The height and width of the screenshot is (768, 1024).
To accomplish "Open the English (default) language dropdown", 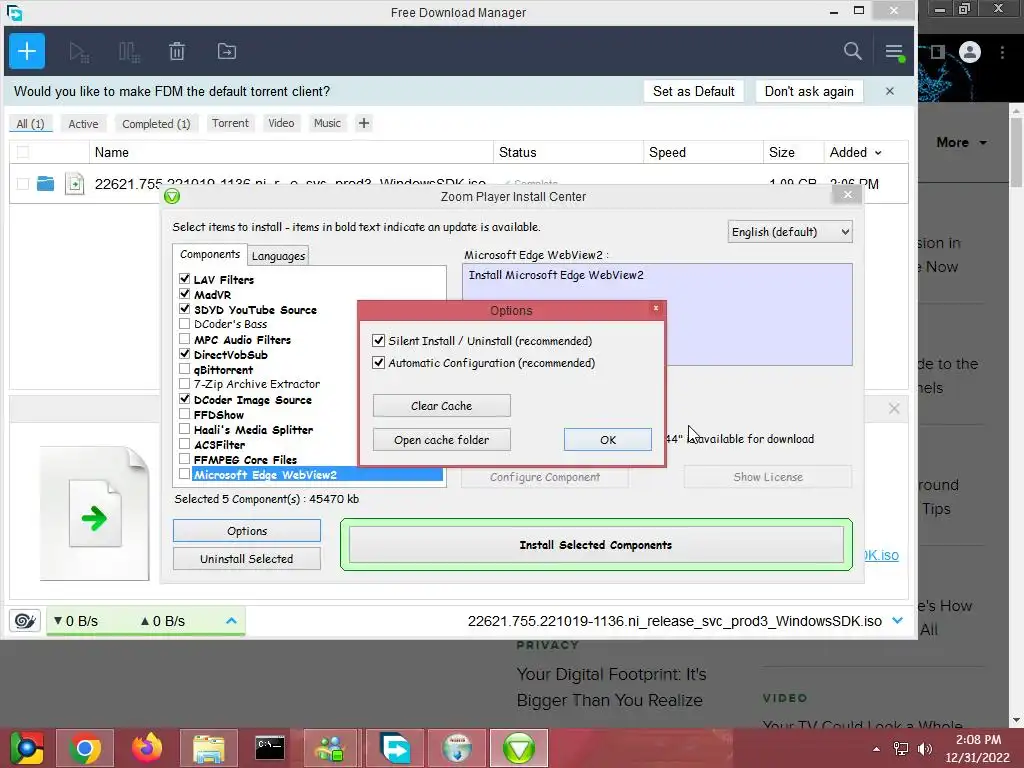I will 790,232.
